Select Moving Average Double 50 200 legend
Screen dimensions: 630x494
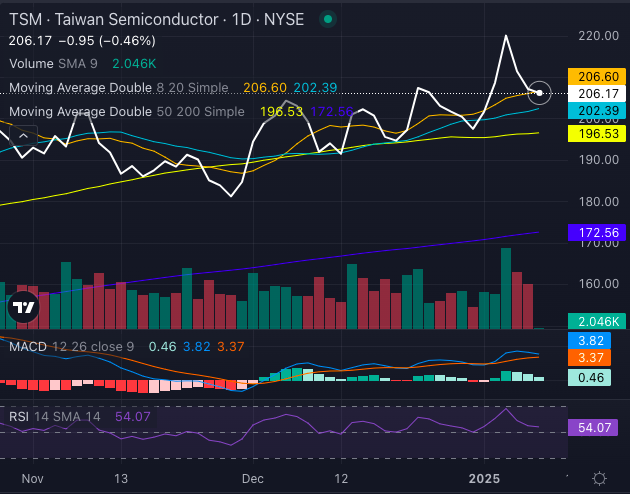coord(126,111)
